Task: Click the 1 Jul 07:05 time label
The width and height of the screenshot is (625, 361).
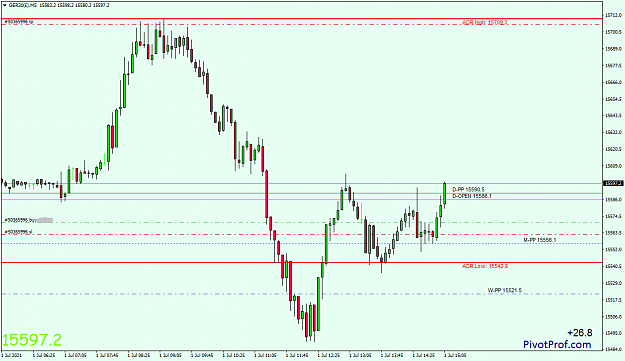Action: (75, 354)
